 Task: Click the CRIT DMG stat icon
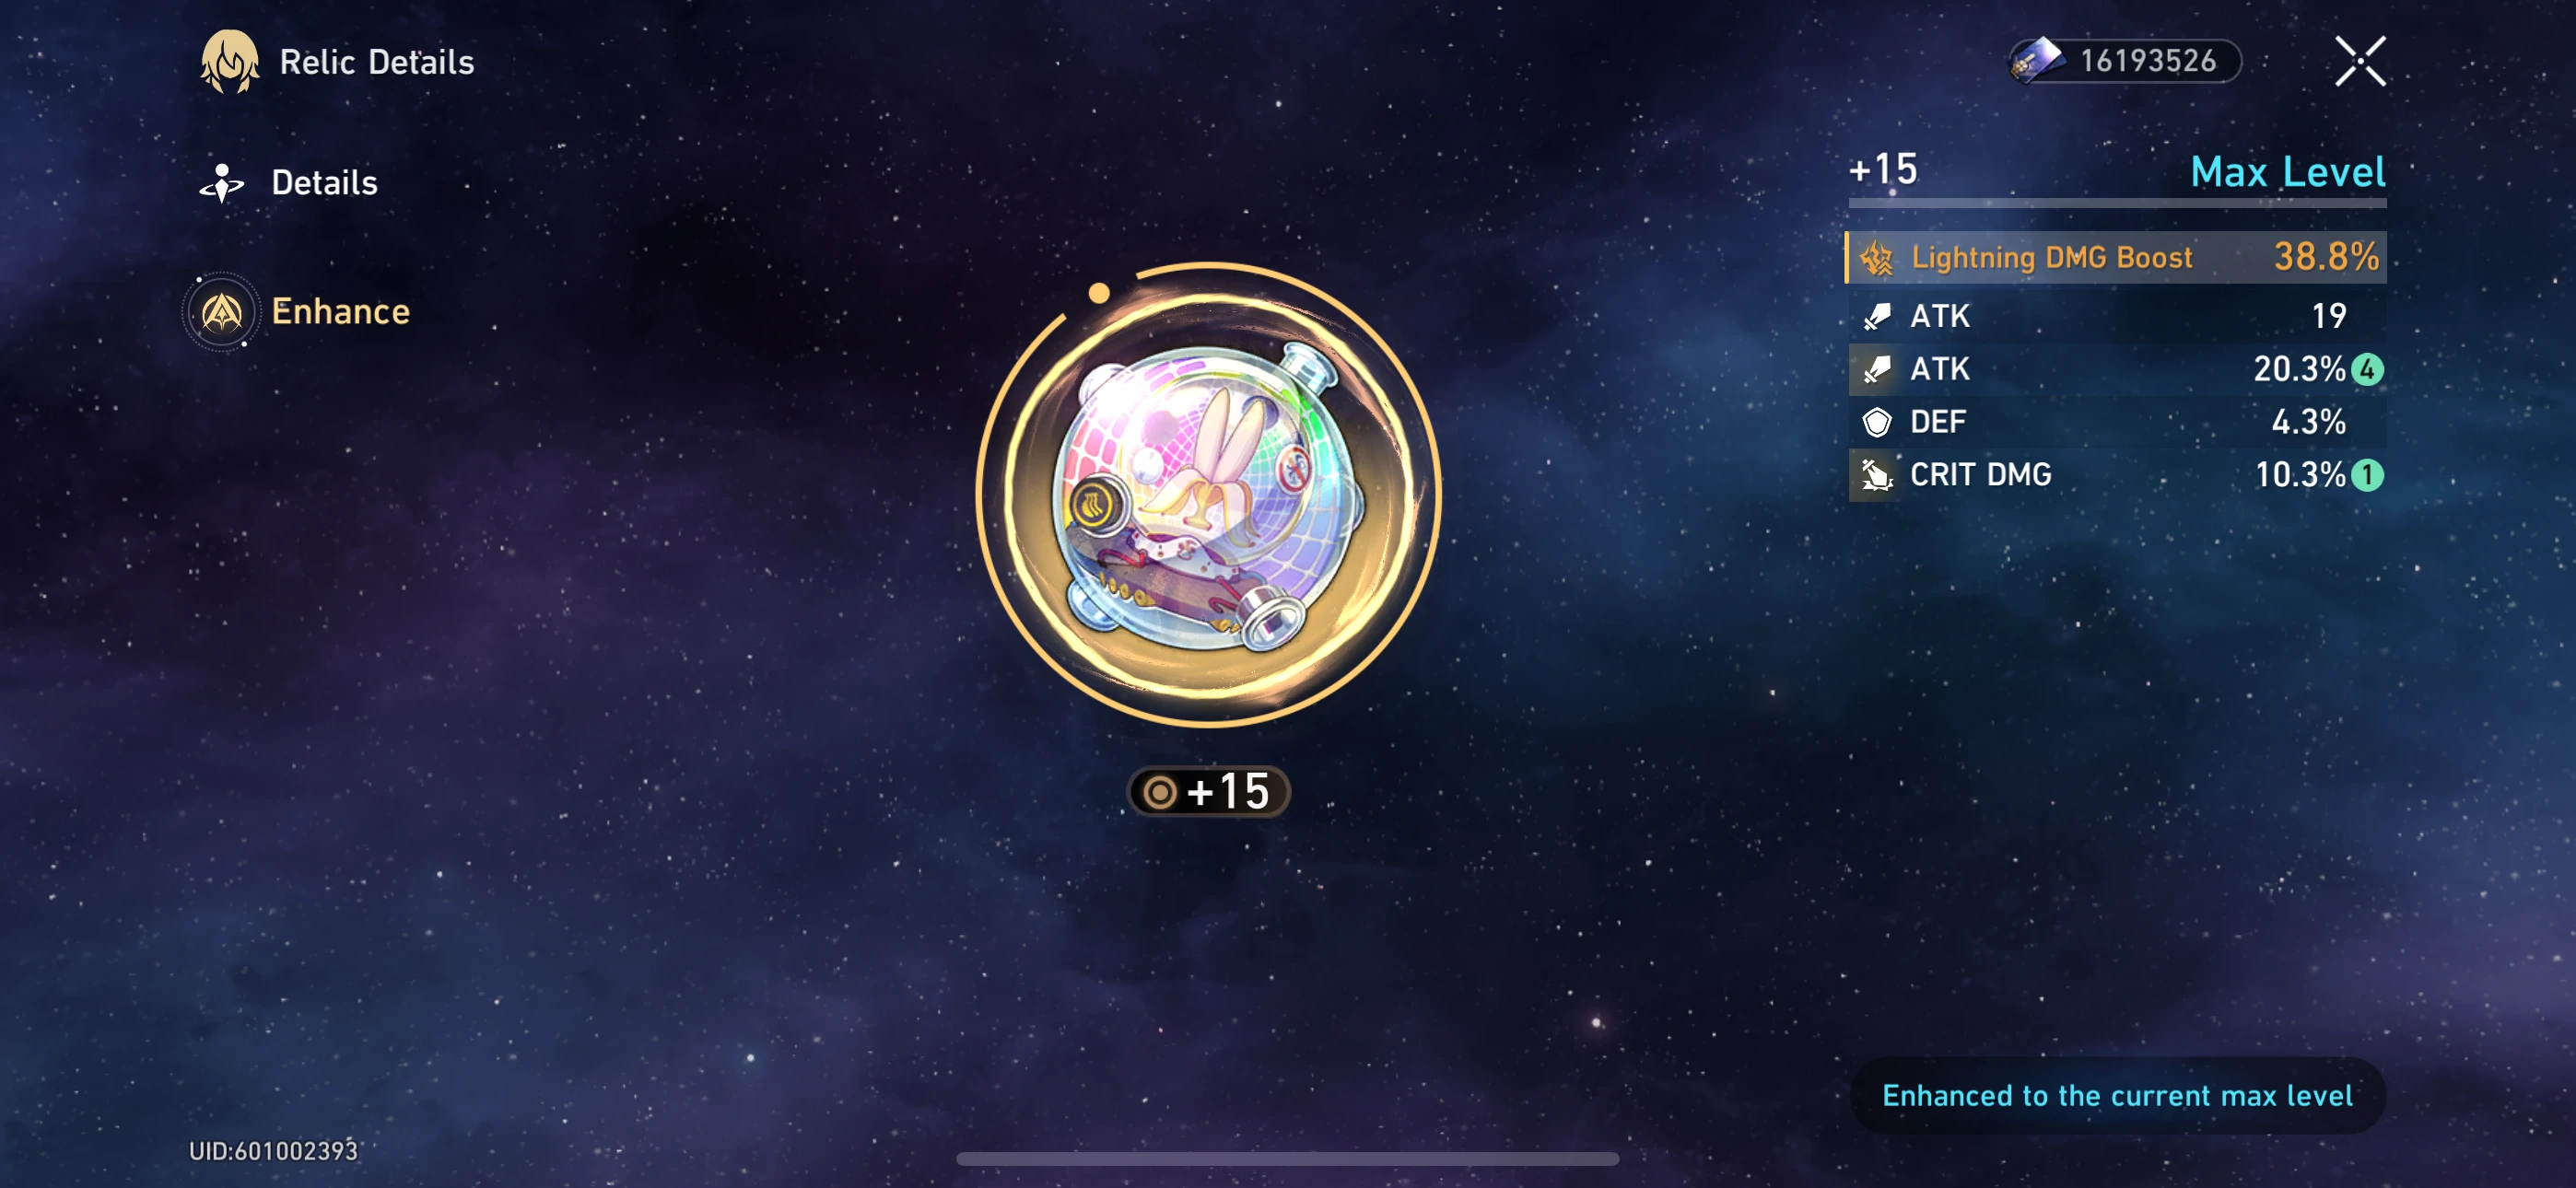(x=1876, y=475)
